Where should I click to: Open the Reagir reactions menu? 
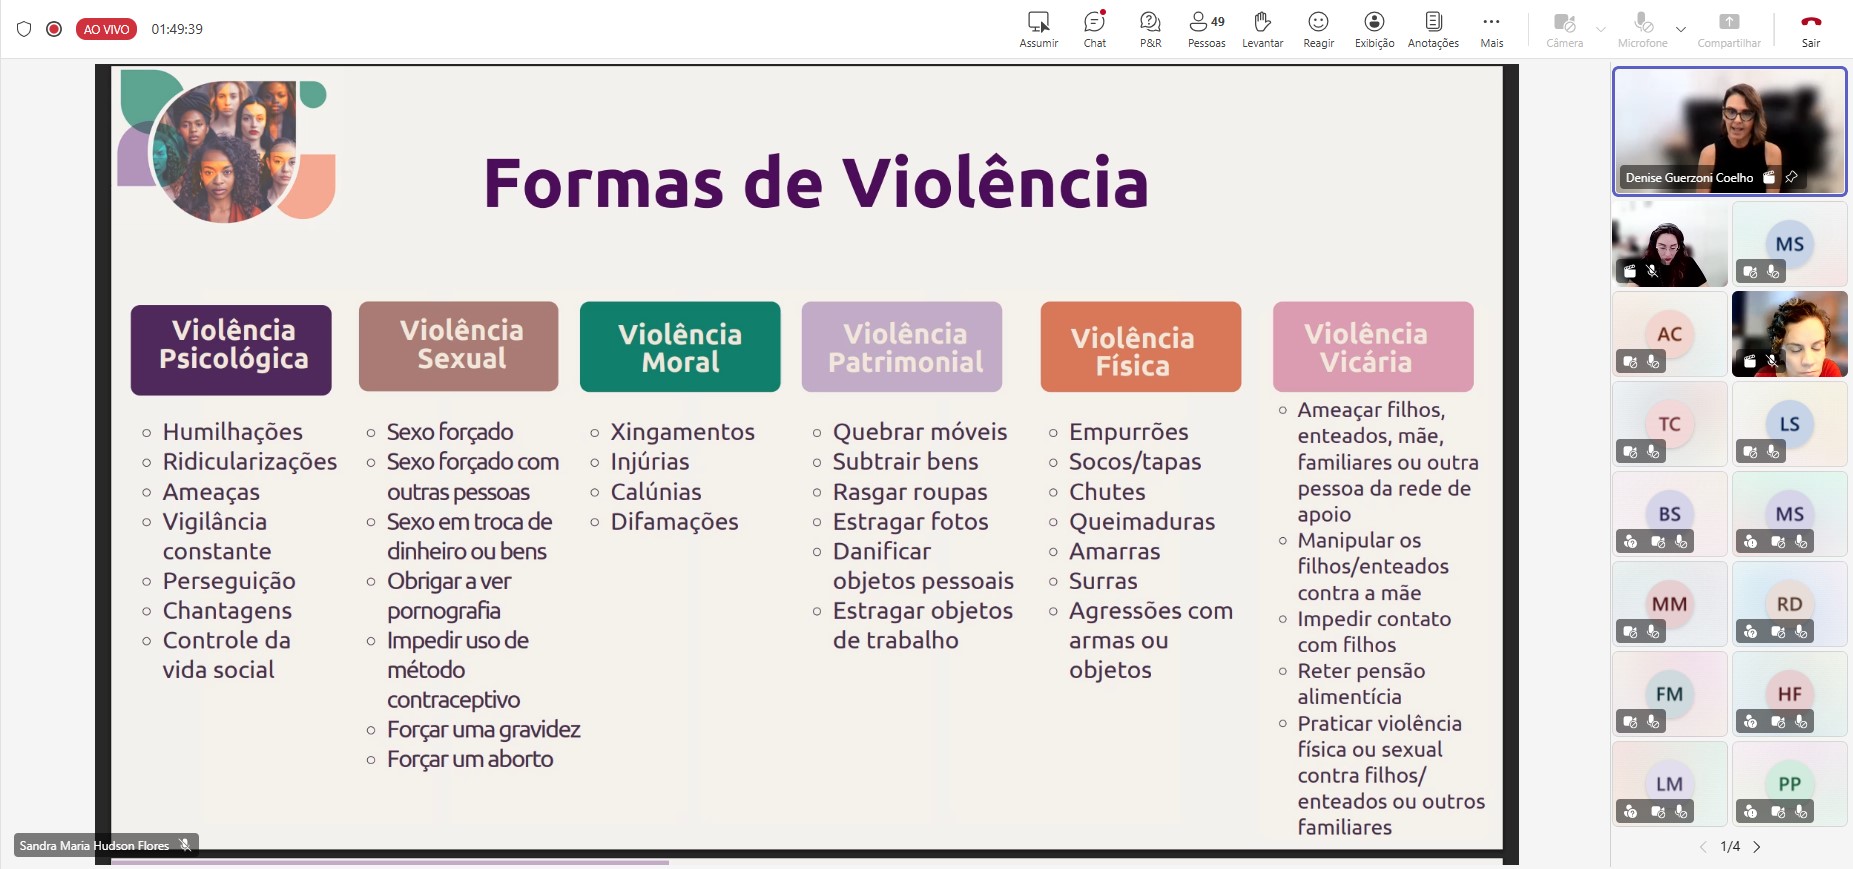point(1319,29)
